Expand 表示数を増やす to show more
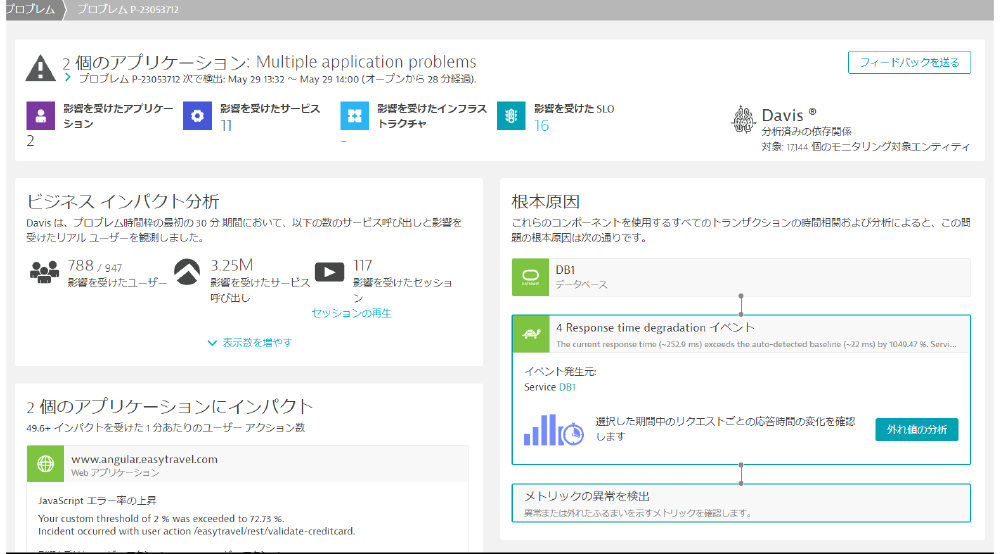Viewport: 1000px width, 554px height. 250,342
